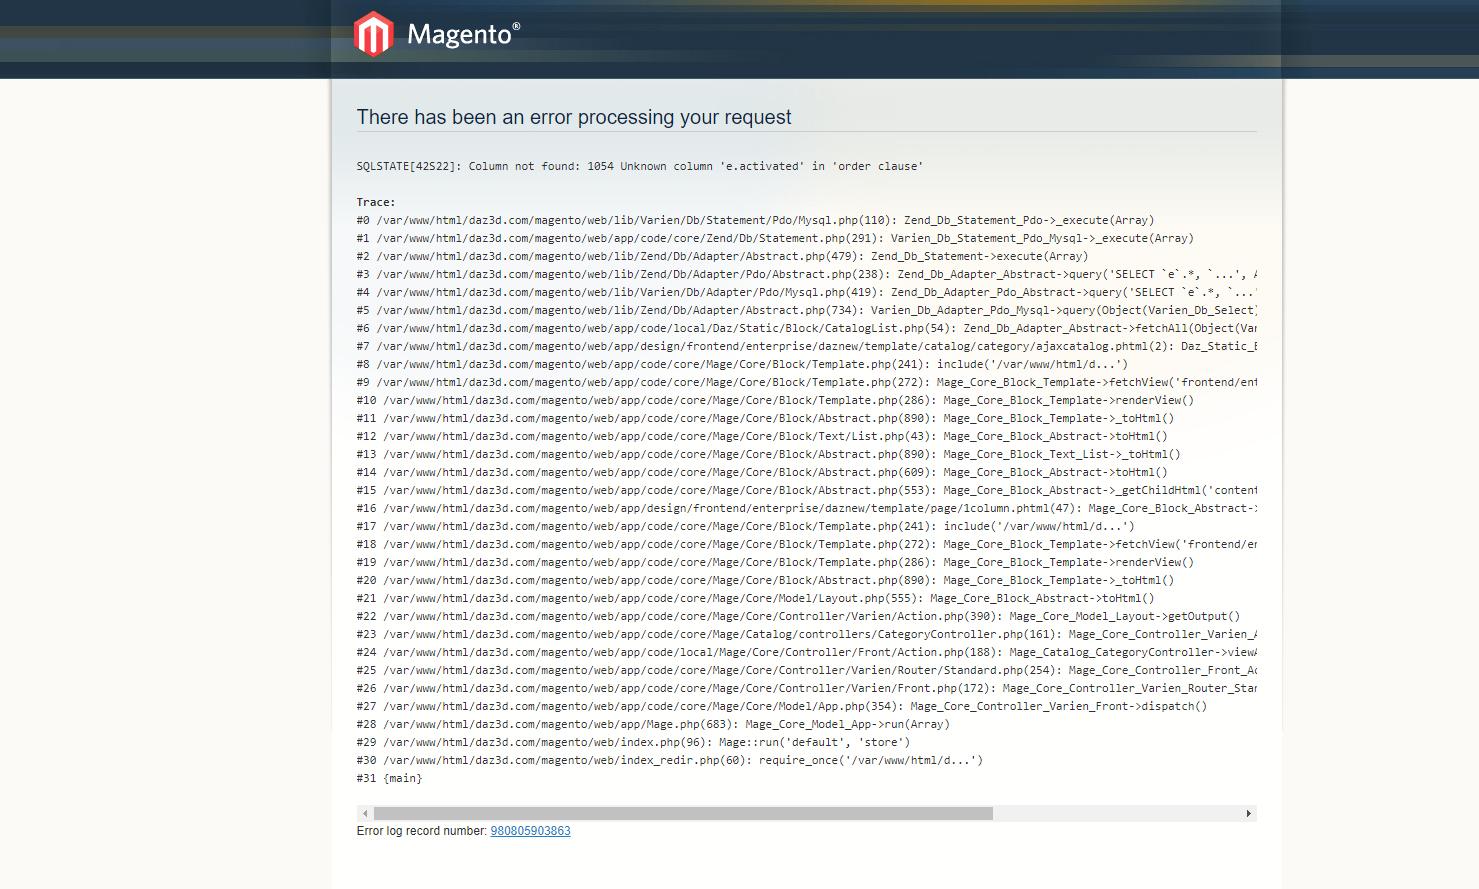Select trace line #0 Statement/Pdo/Mysql.php(110)
Screen dimensions: 1479x889
[x=755, y=220]
